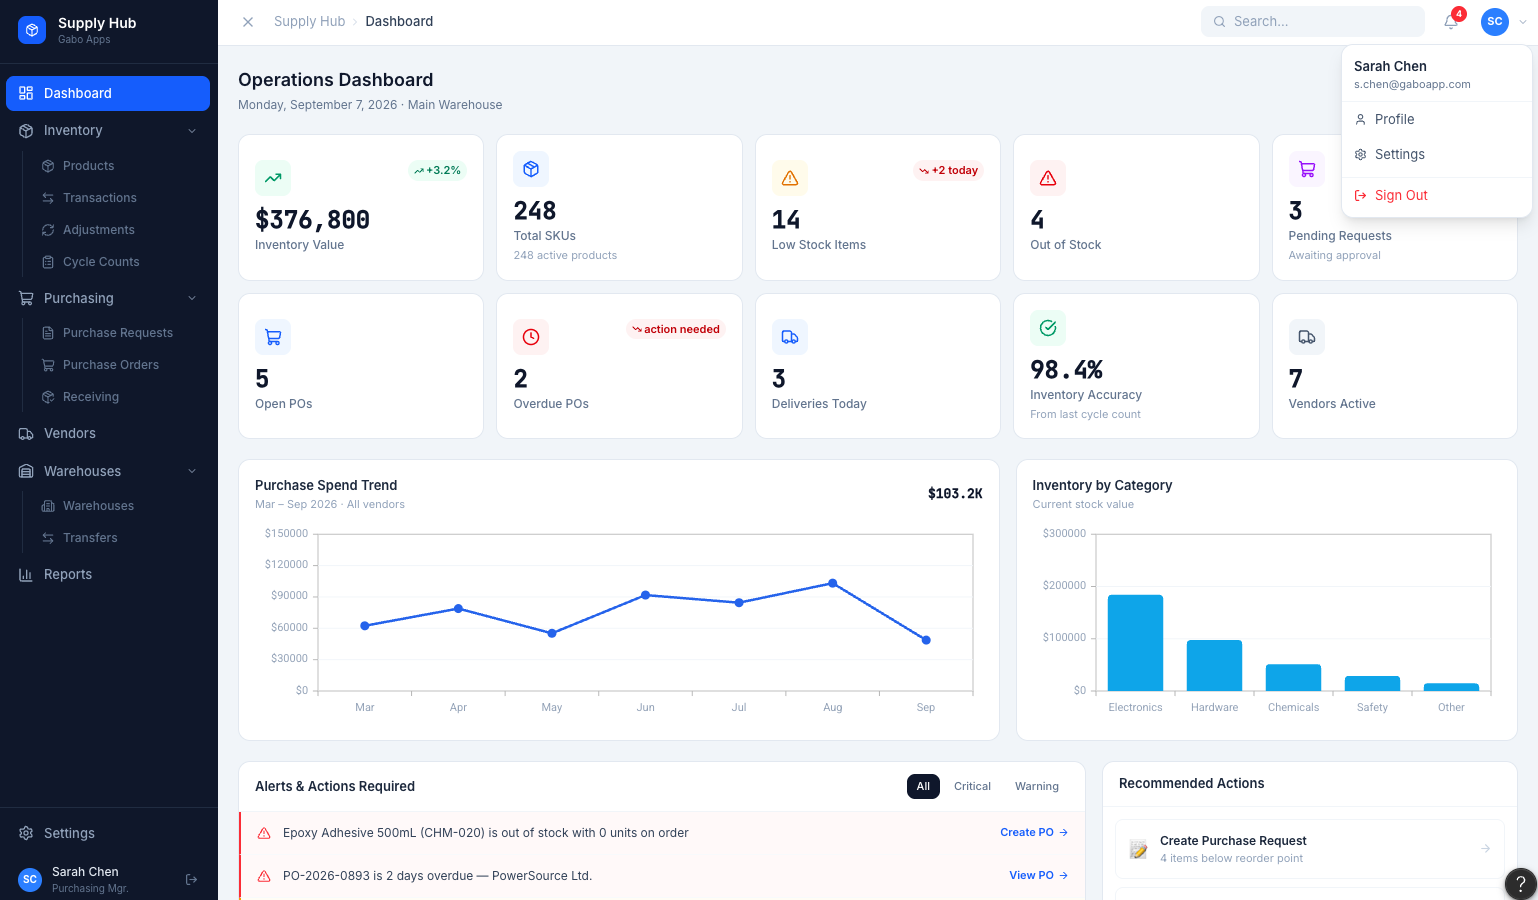Click the Inventory Value trend icon

pos(273,178)
